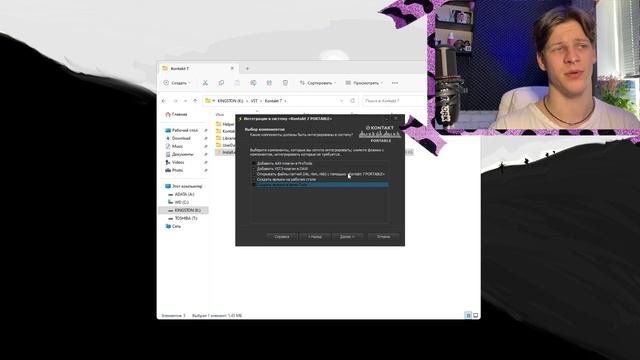This screenshot has height=360, width=640.
Task: Select the Helper folder in file list
Action: (225, 124)
